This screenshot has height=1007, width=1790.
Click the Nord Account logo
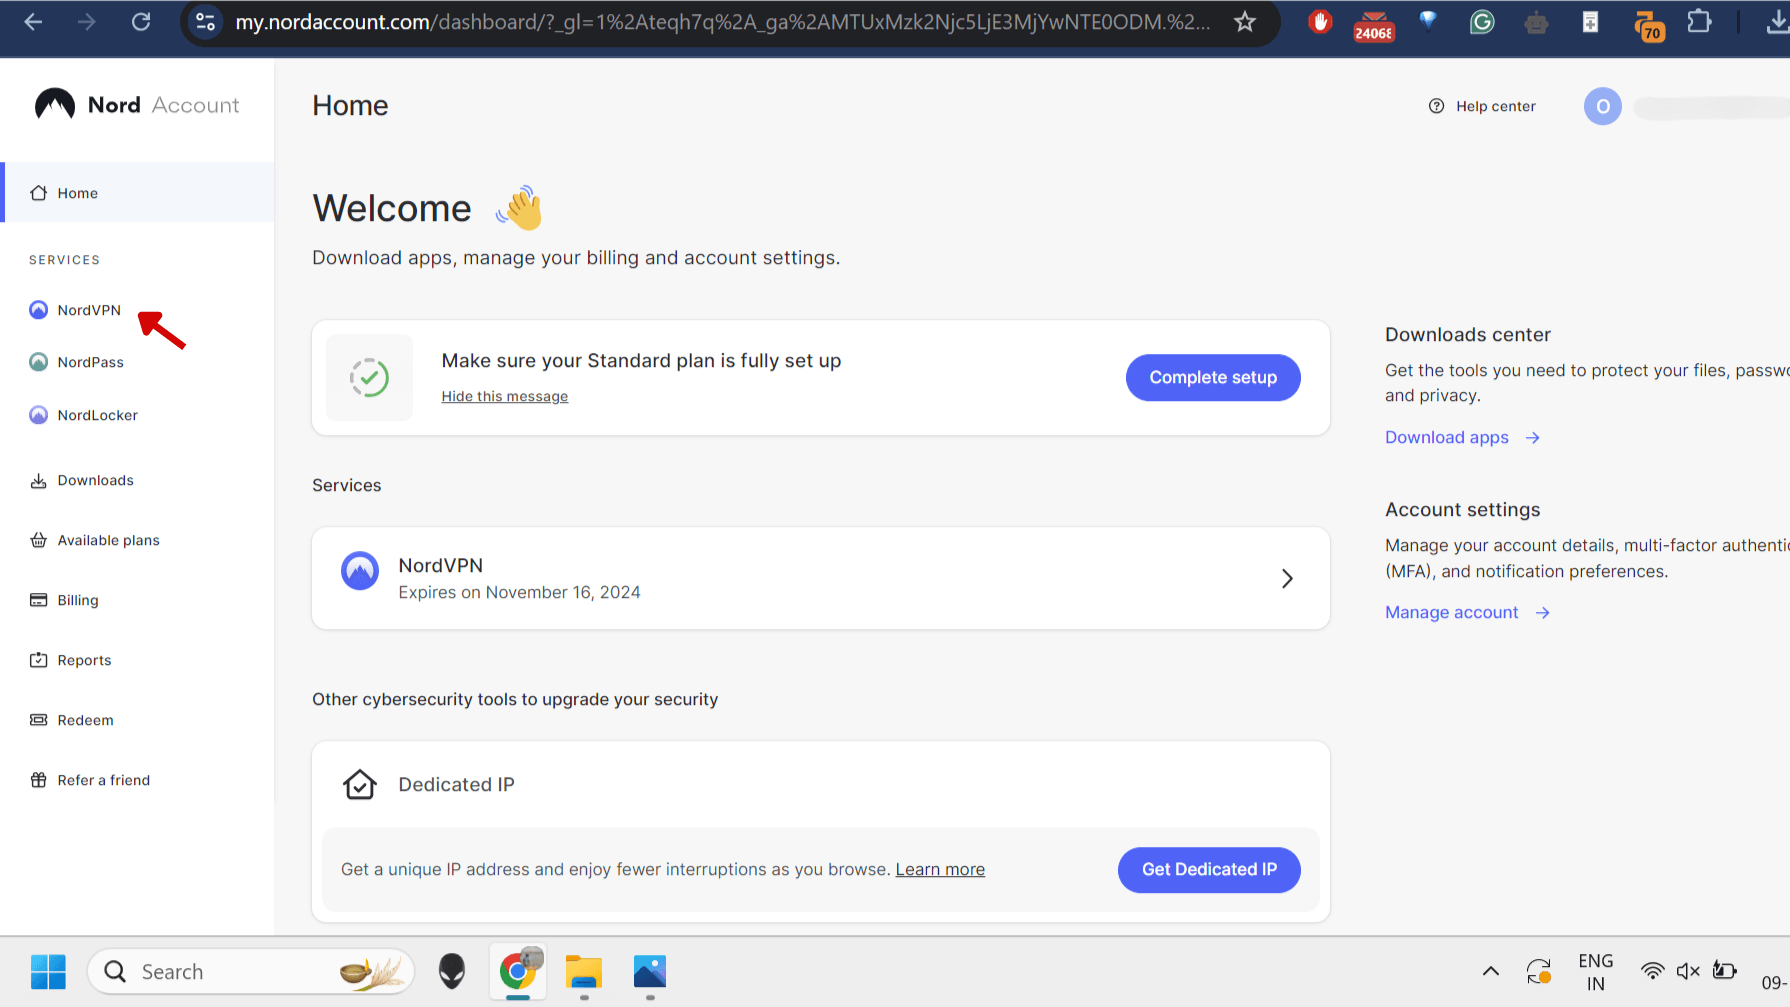137,105
